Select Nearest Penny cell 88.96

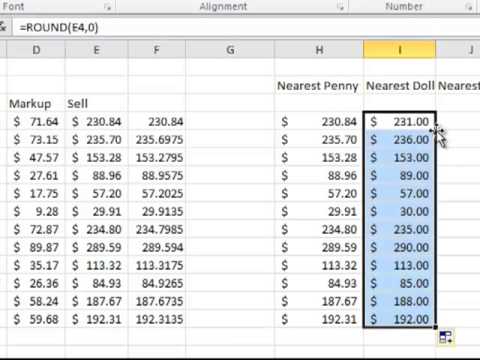pos(319,176)
